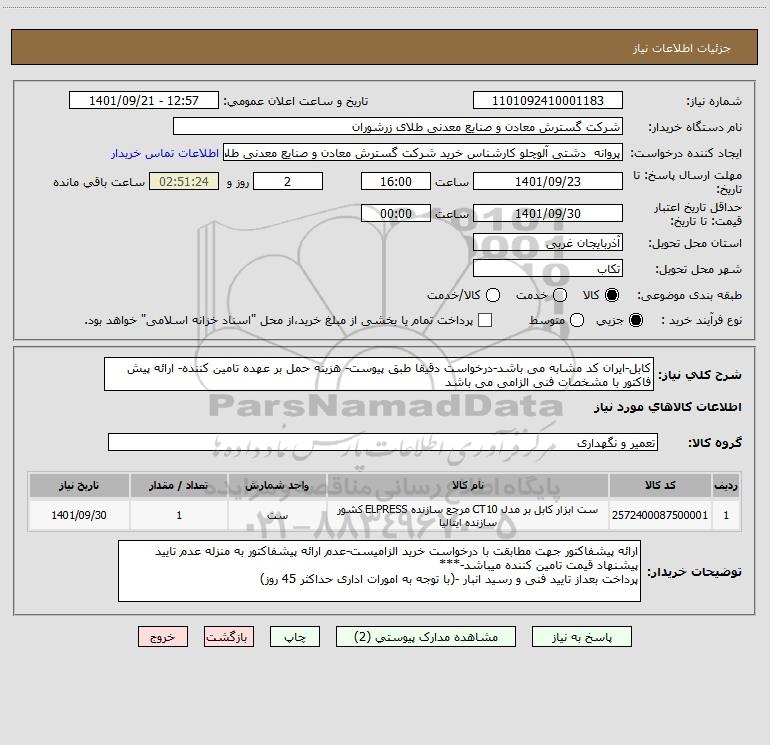The image size is (770, 745).
Task: Select the کالا radio button
Action: (x=612, y=295)
